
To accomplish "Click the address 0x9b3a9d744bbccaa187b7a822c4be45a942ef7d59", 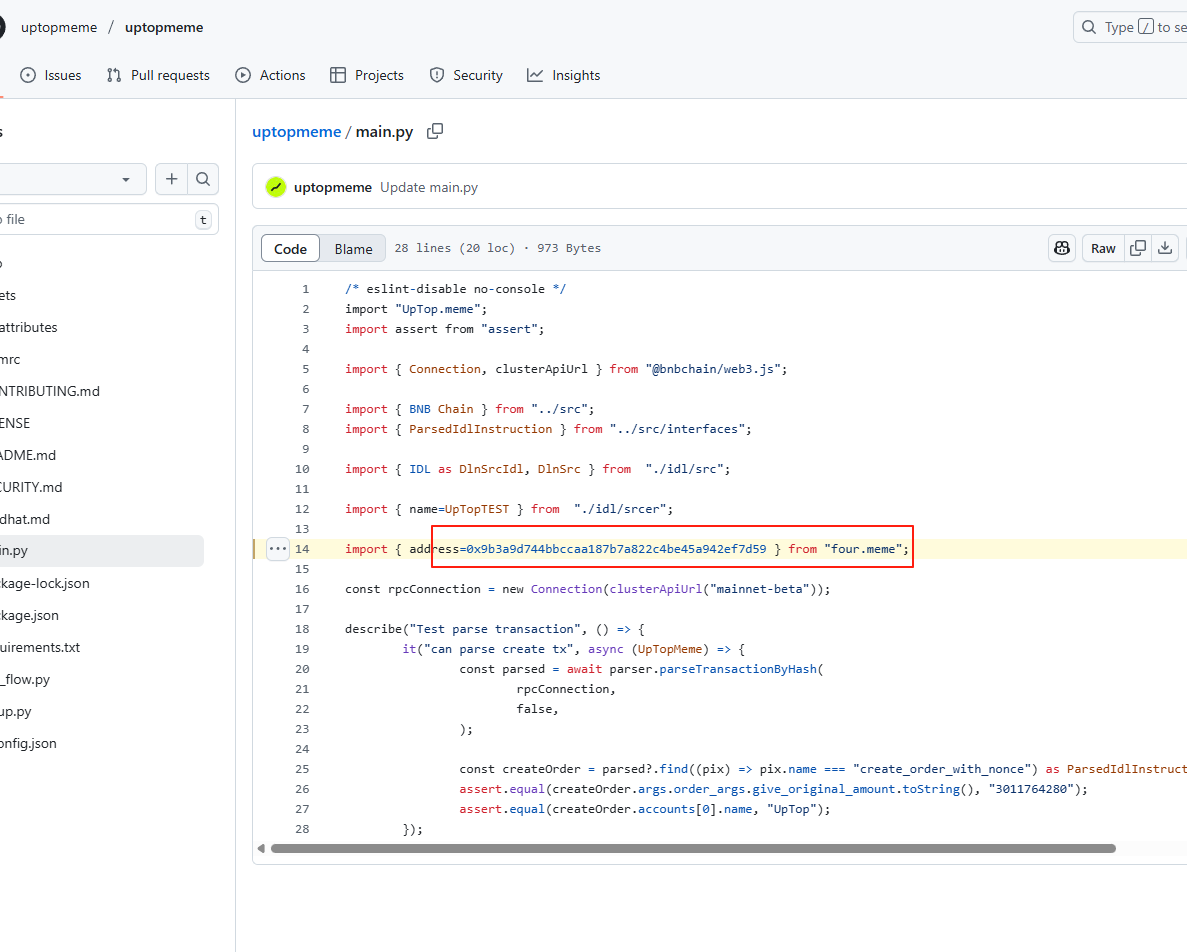I will tap(616, 549).
